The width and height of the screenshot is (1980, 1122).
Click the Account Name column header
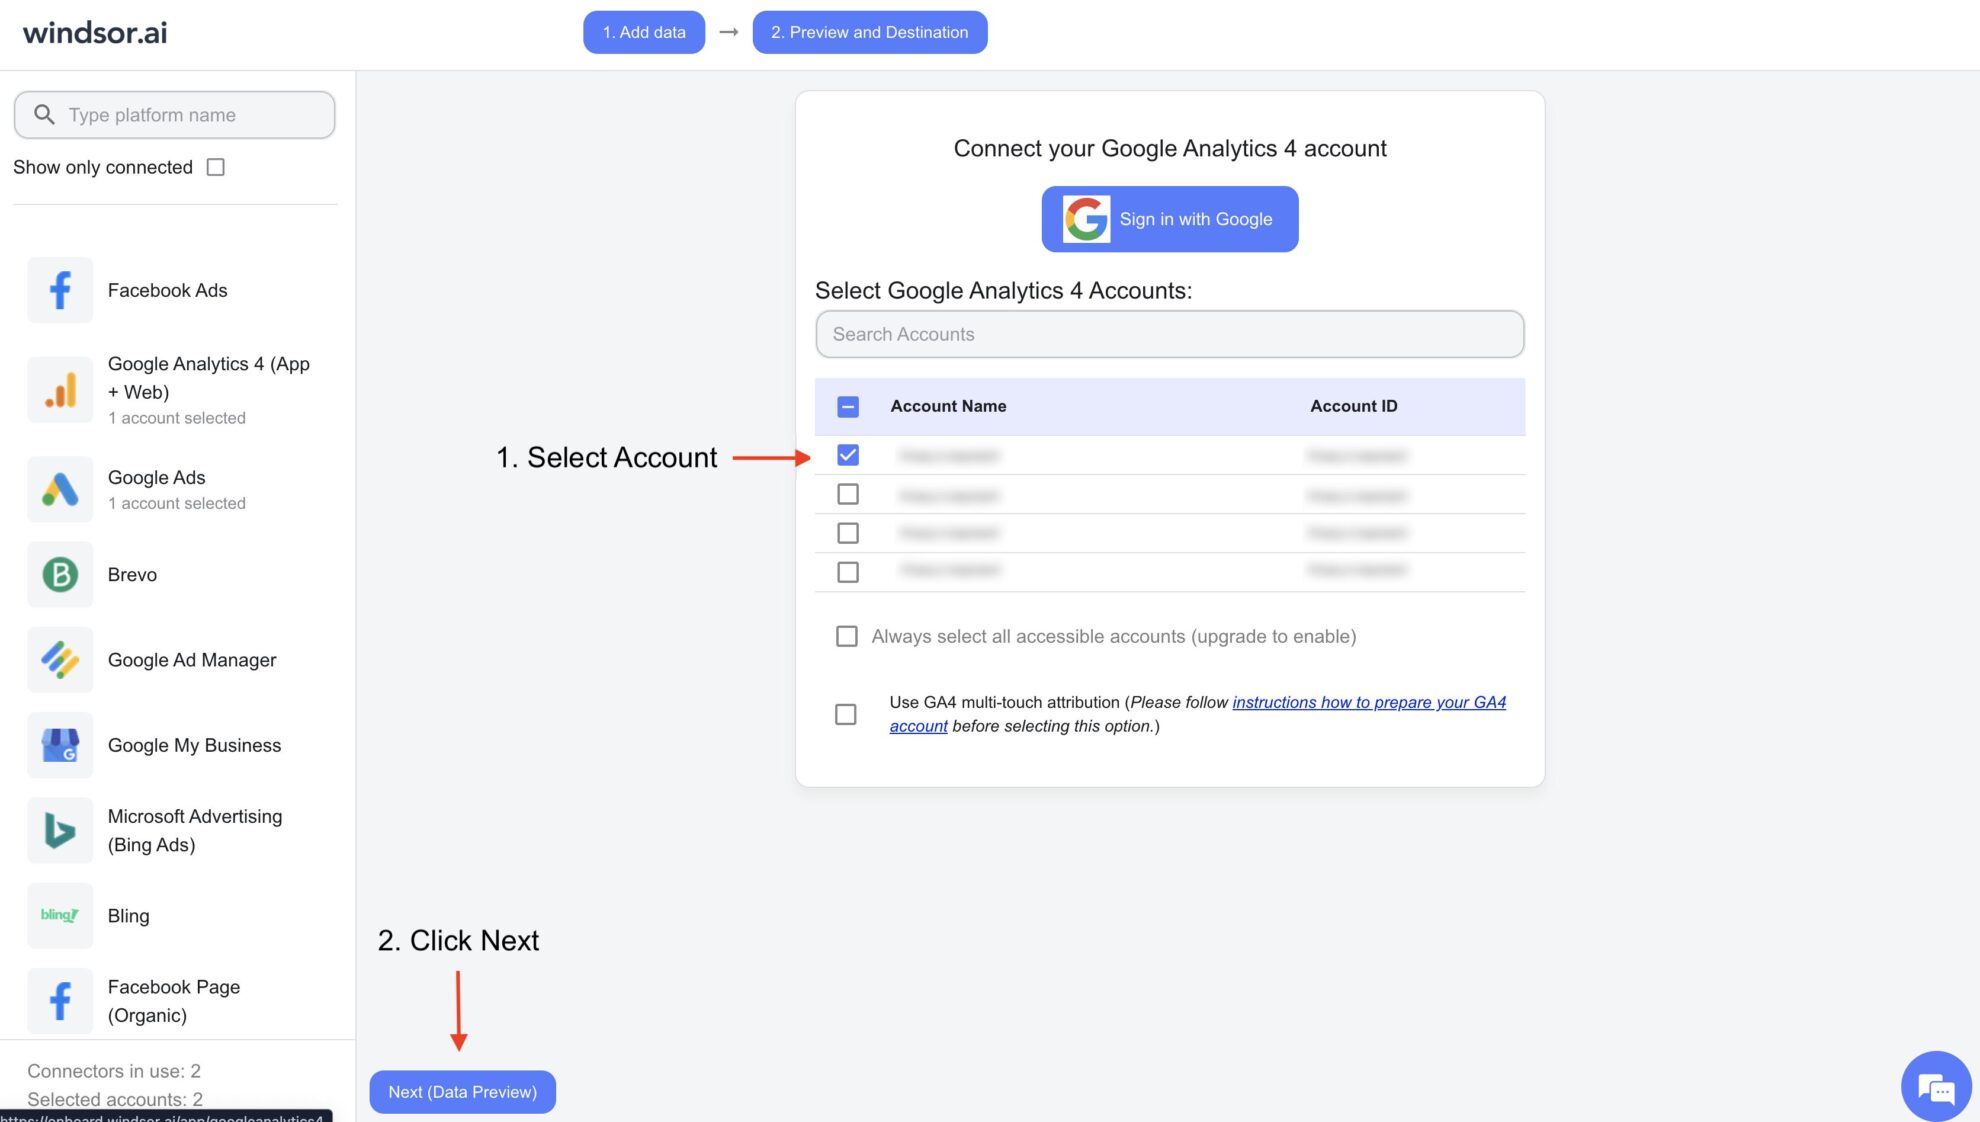(949, 406)
